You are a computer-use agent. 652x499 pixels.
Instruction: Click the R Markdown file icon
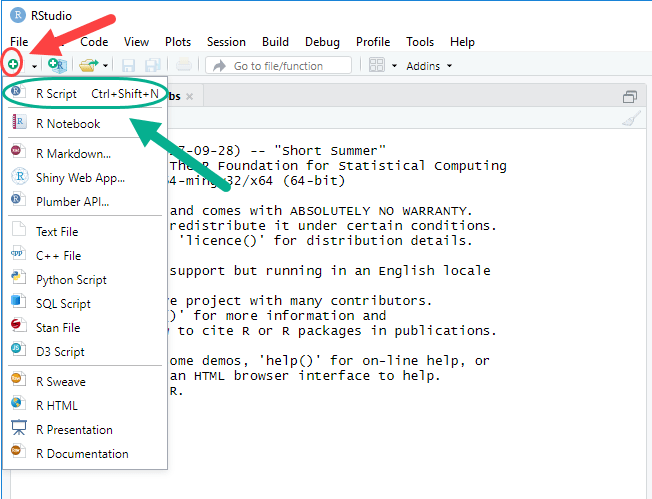[x=18, y=151]
